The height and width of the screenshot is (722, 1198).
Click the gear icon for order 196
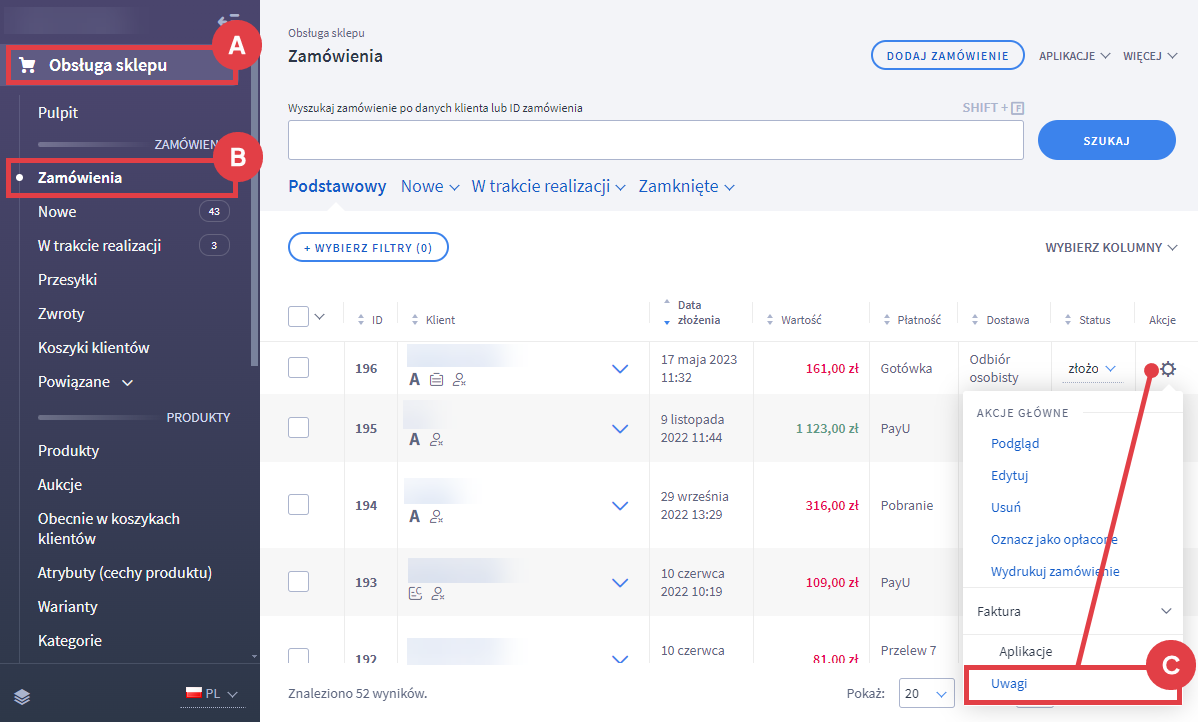click(x=1167, y=369)
